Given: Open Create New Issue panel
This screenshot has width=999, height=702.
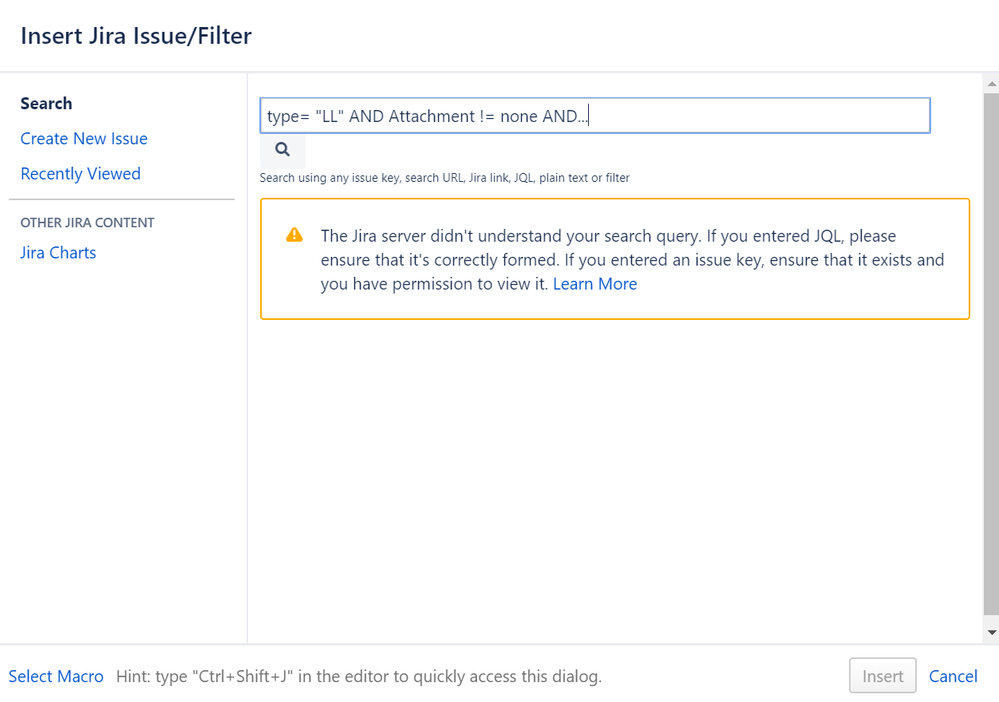Looking at the screenshot, I should pyautogui.click(x=83, y=138).
